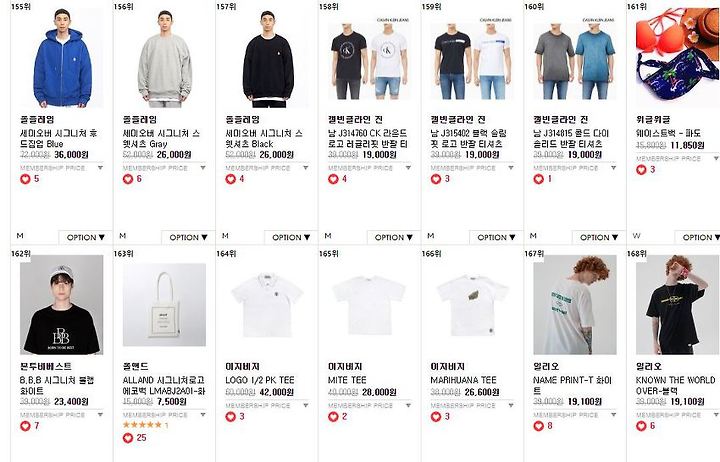Open OPTION dropdown for rank 155 hoodie
The image size is (720, 462).
point(85,237)
